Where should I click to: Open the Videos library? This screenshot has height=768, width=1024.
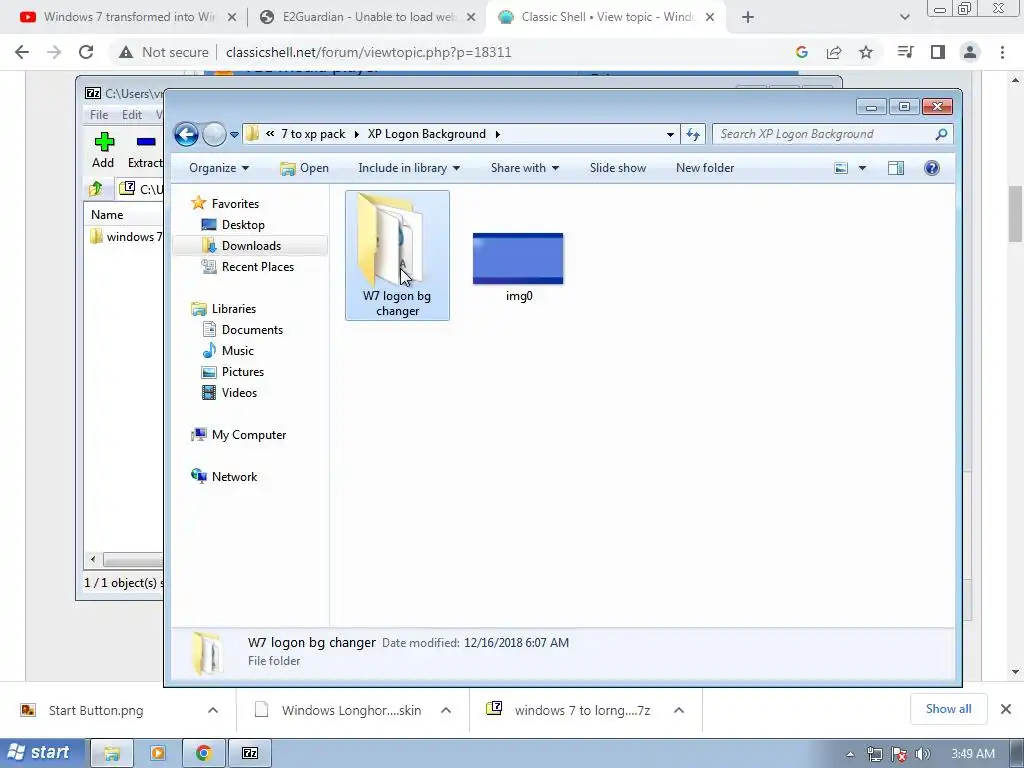click(229, 392)
